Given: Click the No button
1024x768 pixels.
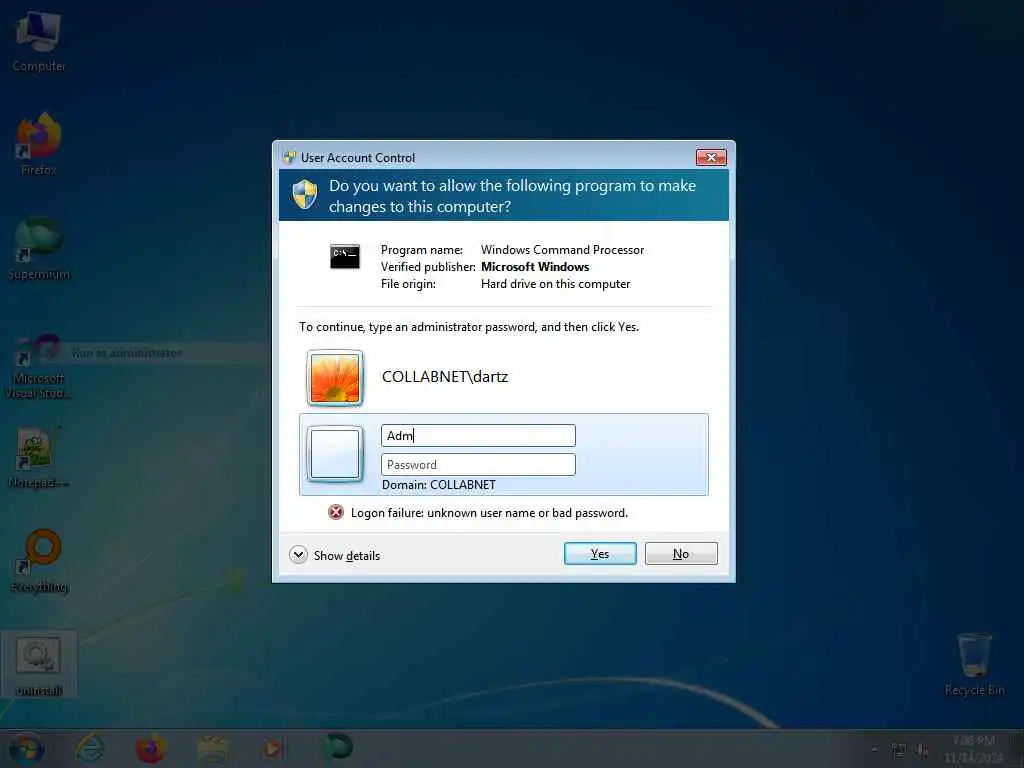Looking at the screenshot, I should click(x=680, y=554).
